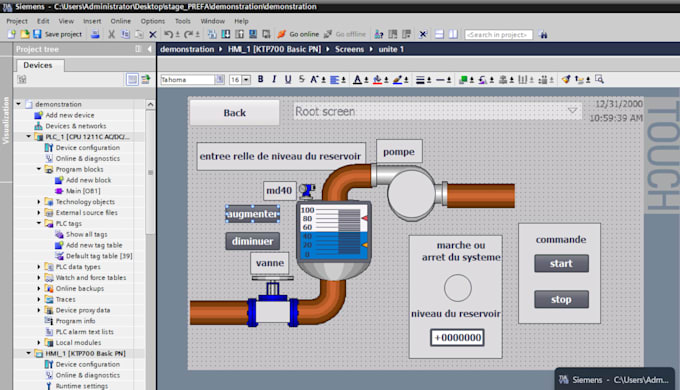Image resolution: width=680 pixels, height=390 pixels.
Task: Redo the last action
Action: 188,34
